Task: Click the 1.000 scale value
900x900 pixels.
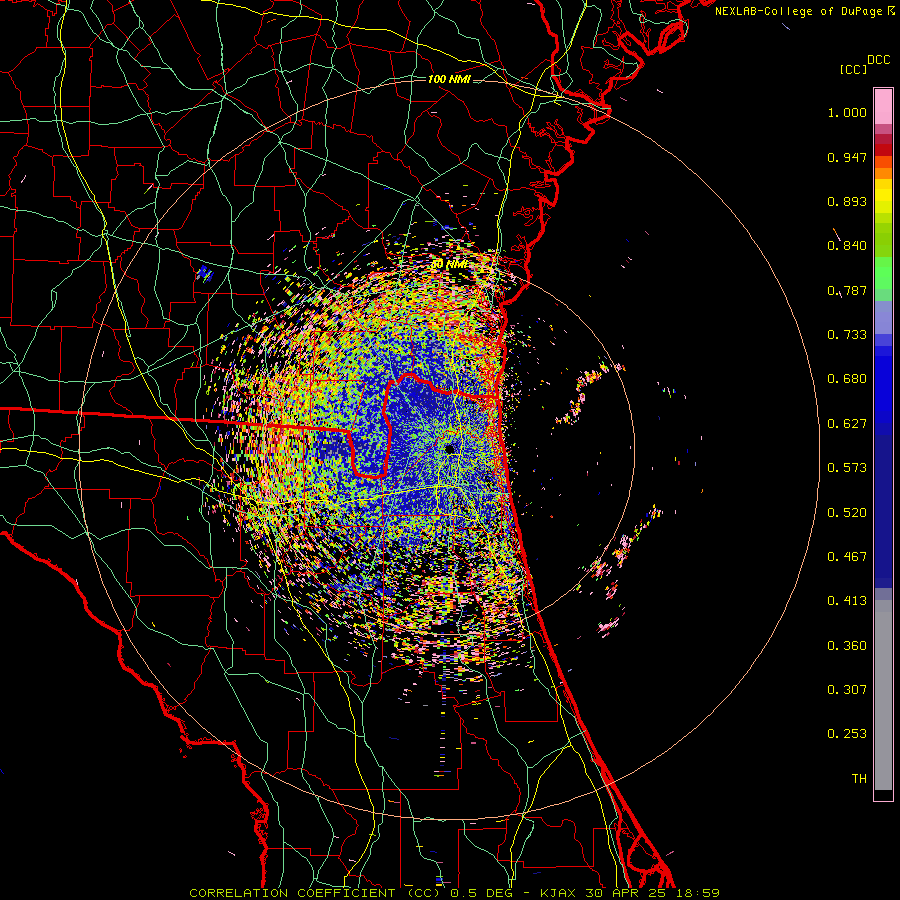Action: point(847,112)
